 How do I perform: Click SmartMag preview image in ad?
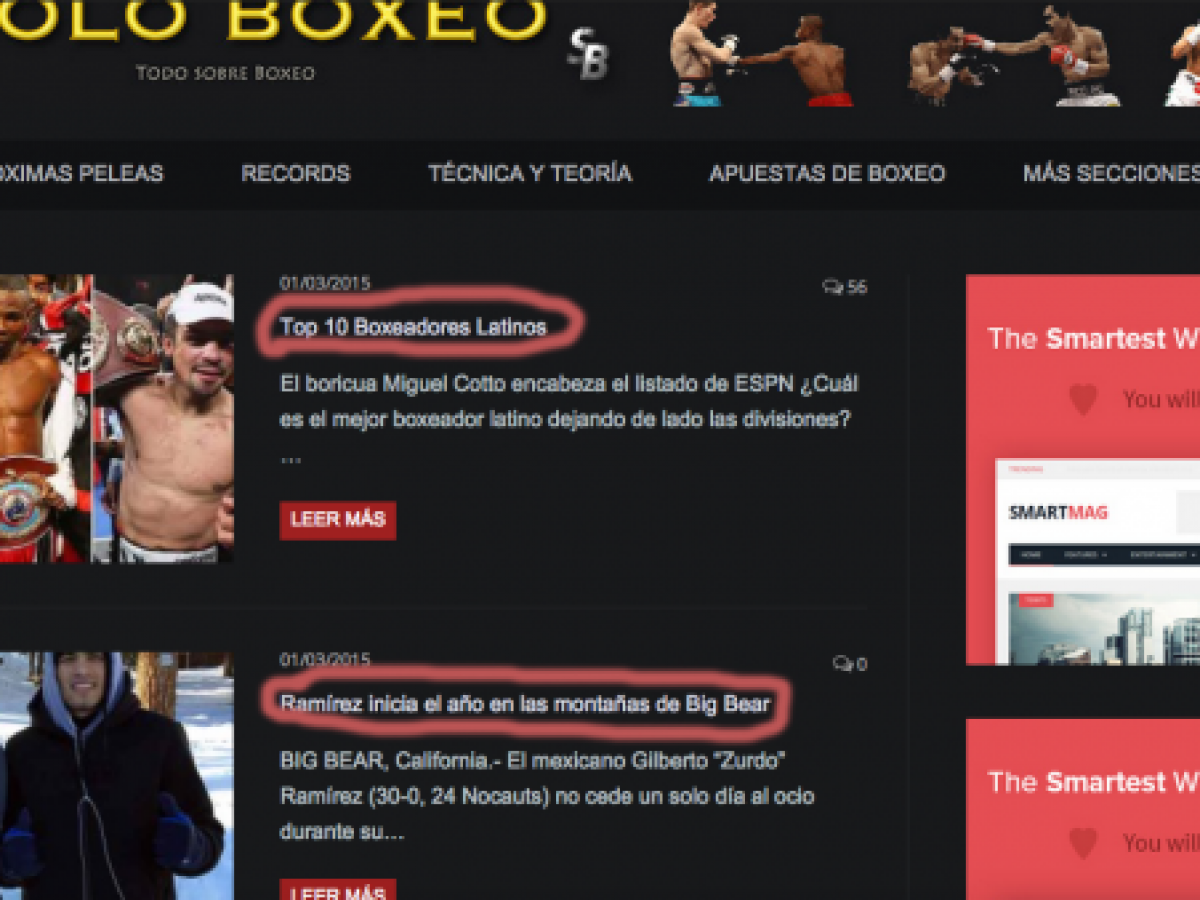click(x=1098, y=562)
